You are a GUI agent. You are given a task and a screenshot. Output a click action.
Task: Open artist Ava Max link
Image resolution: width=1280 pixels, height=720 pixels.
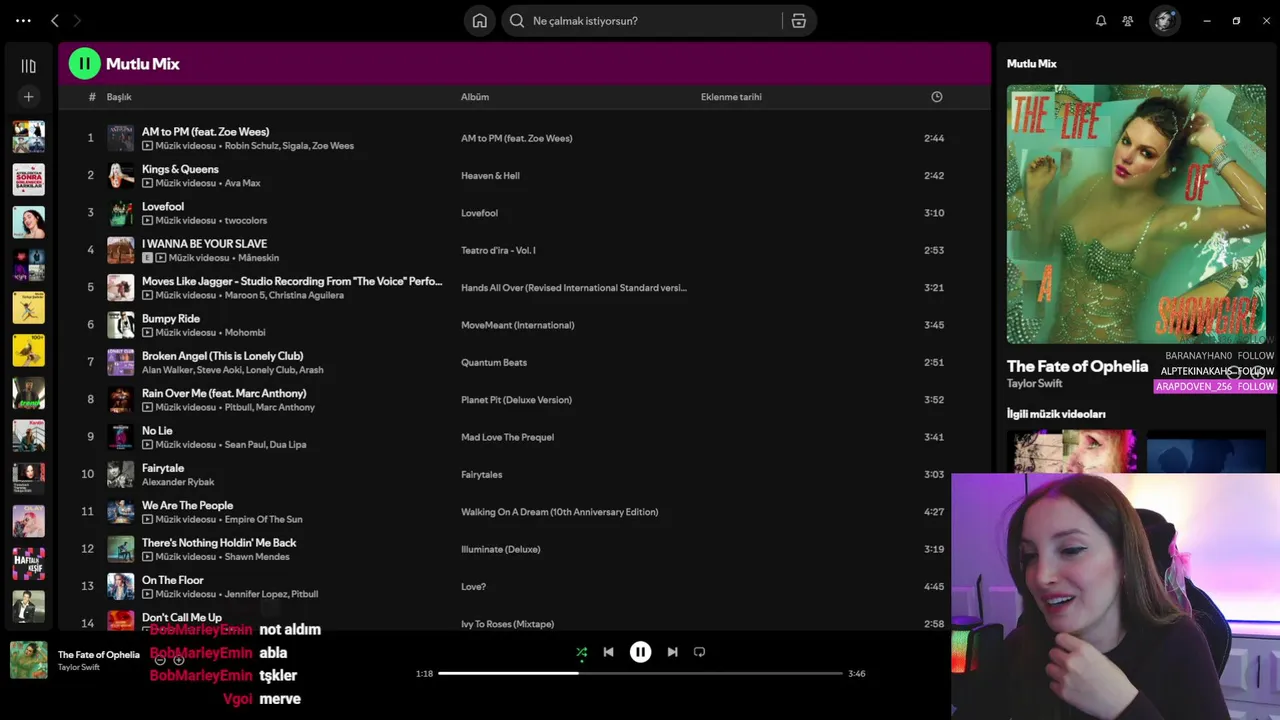[x=242, y=183]
